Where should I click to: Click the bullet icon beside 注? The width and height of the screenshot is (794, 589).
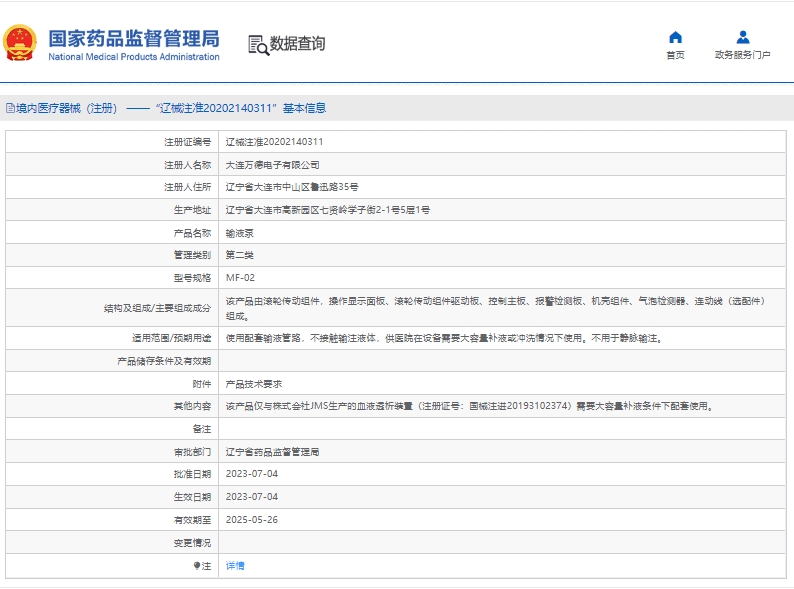(197, 566)
